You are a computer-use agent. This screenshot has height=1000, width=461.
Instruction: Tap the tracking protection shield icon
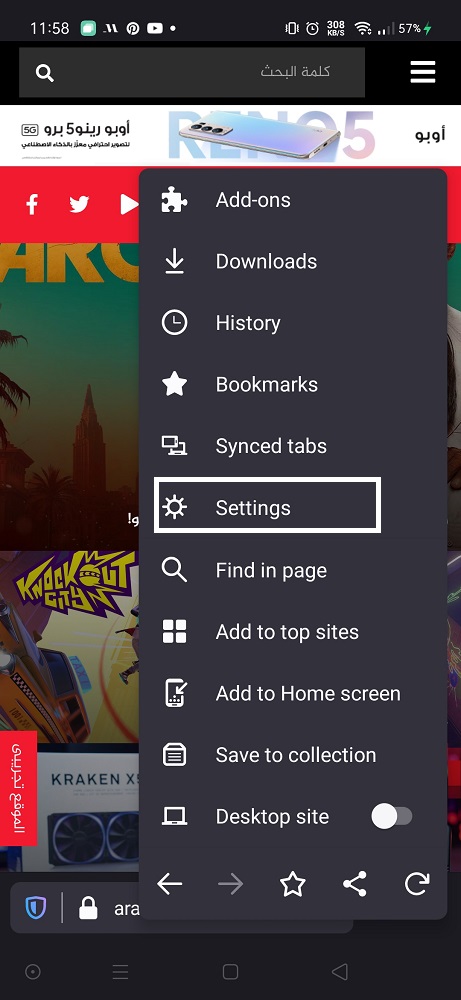point(36,908)
